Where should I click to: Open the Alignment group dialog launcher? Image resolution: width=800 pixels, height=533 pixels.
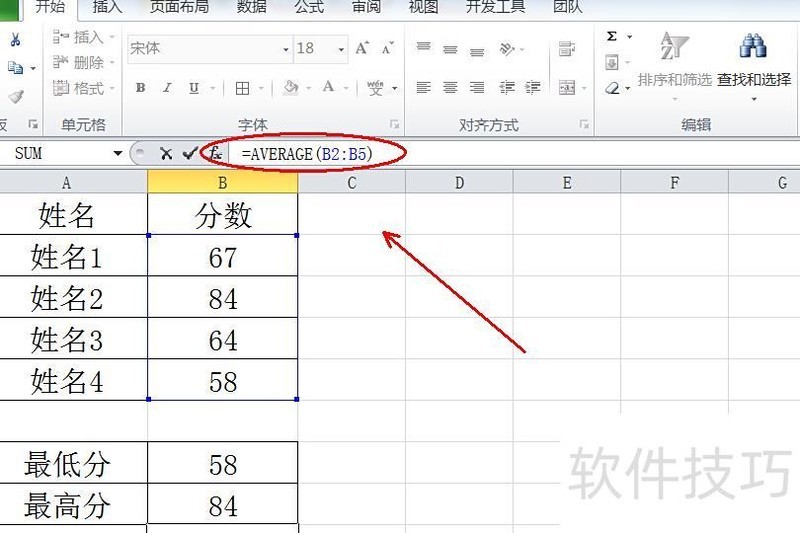[584, 124]
